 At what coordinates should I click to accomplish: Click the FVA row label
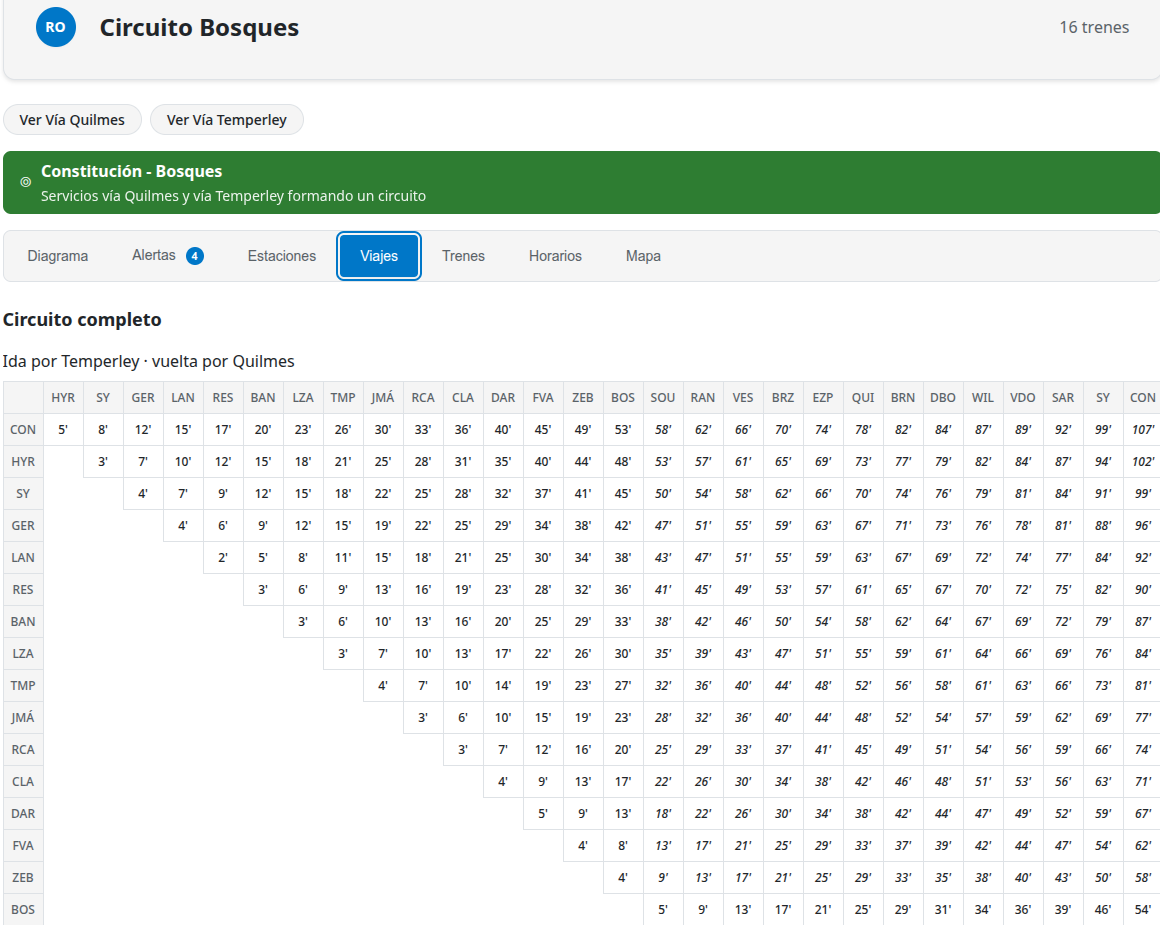pos(23,846)
